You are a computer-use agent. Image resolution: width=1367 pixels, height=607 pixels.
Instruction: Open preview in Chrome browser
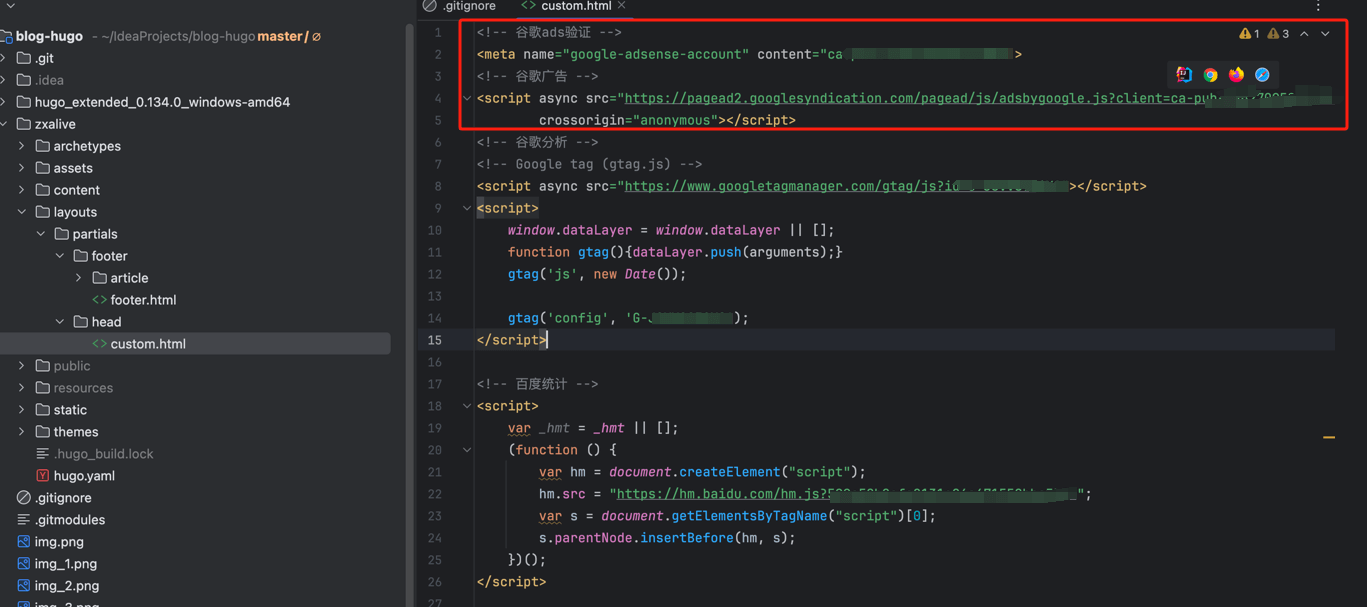[1210, 75]
